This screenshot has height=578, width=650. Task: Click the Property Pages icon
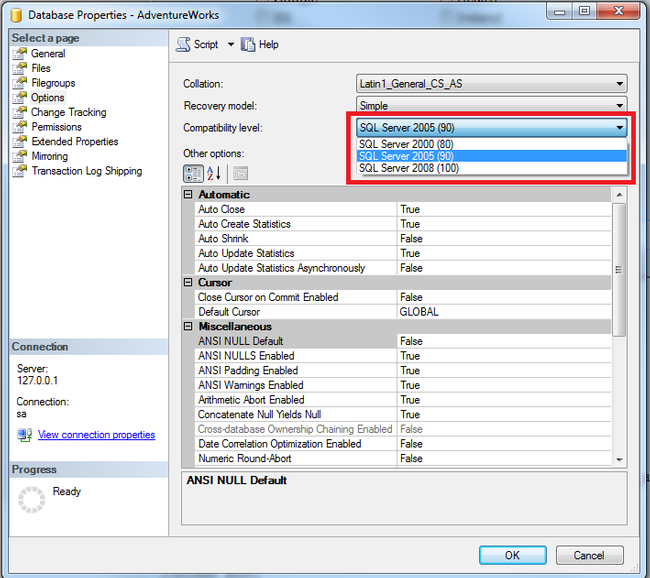pyautogui.click(x=240, y=173)
